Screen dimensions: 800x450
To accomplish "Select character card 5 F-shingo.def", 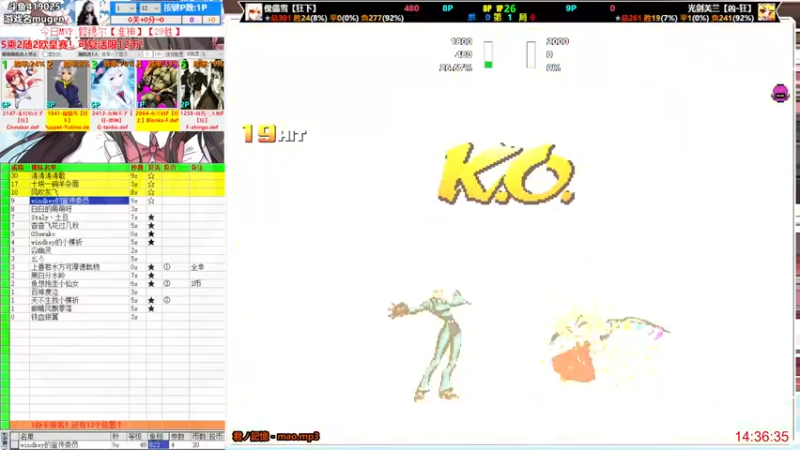I will pos(202,95).
